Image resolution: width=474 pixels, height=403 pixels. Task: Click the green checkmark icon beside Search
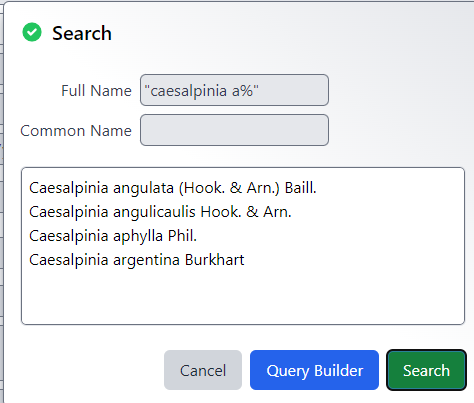tap(32, 32)
